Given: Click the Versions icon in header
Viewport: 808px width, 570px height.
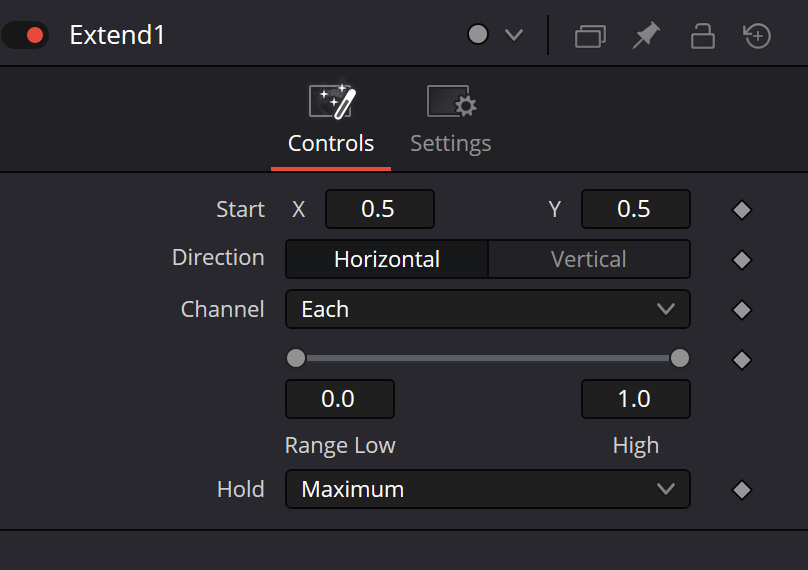Looking at the screenshot, I should pos(590,36).
